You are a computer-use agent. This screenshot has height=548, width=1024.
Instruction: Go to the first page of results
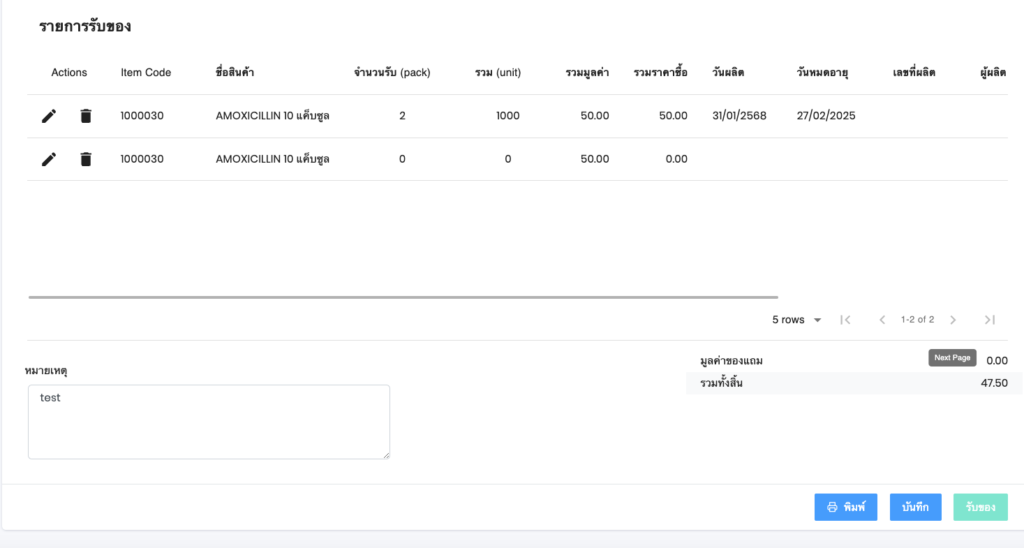845,320
